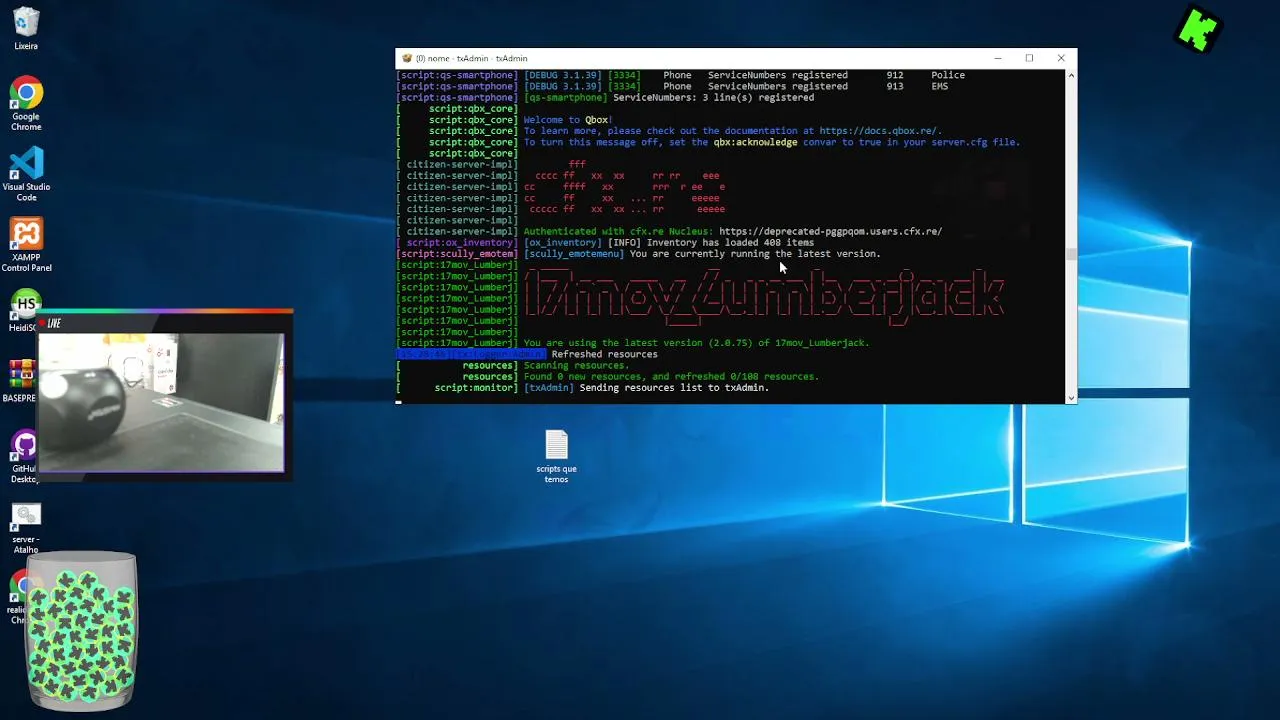Click the "Scanning resources." console line
This screenshot has width=1280, height=720.
tap(576, 365)
